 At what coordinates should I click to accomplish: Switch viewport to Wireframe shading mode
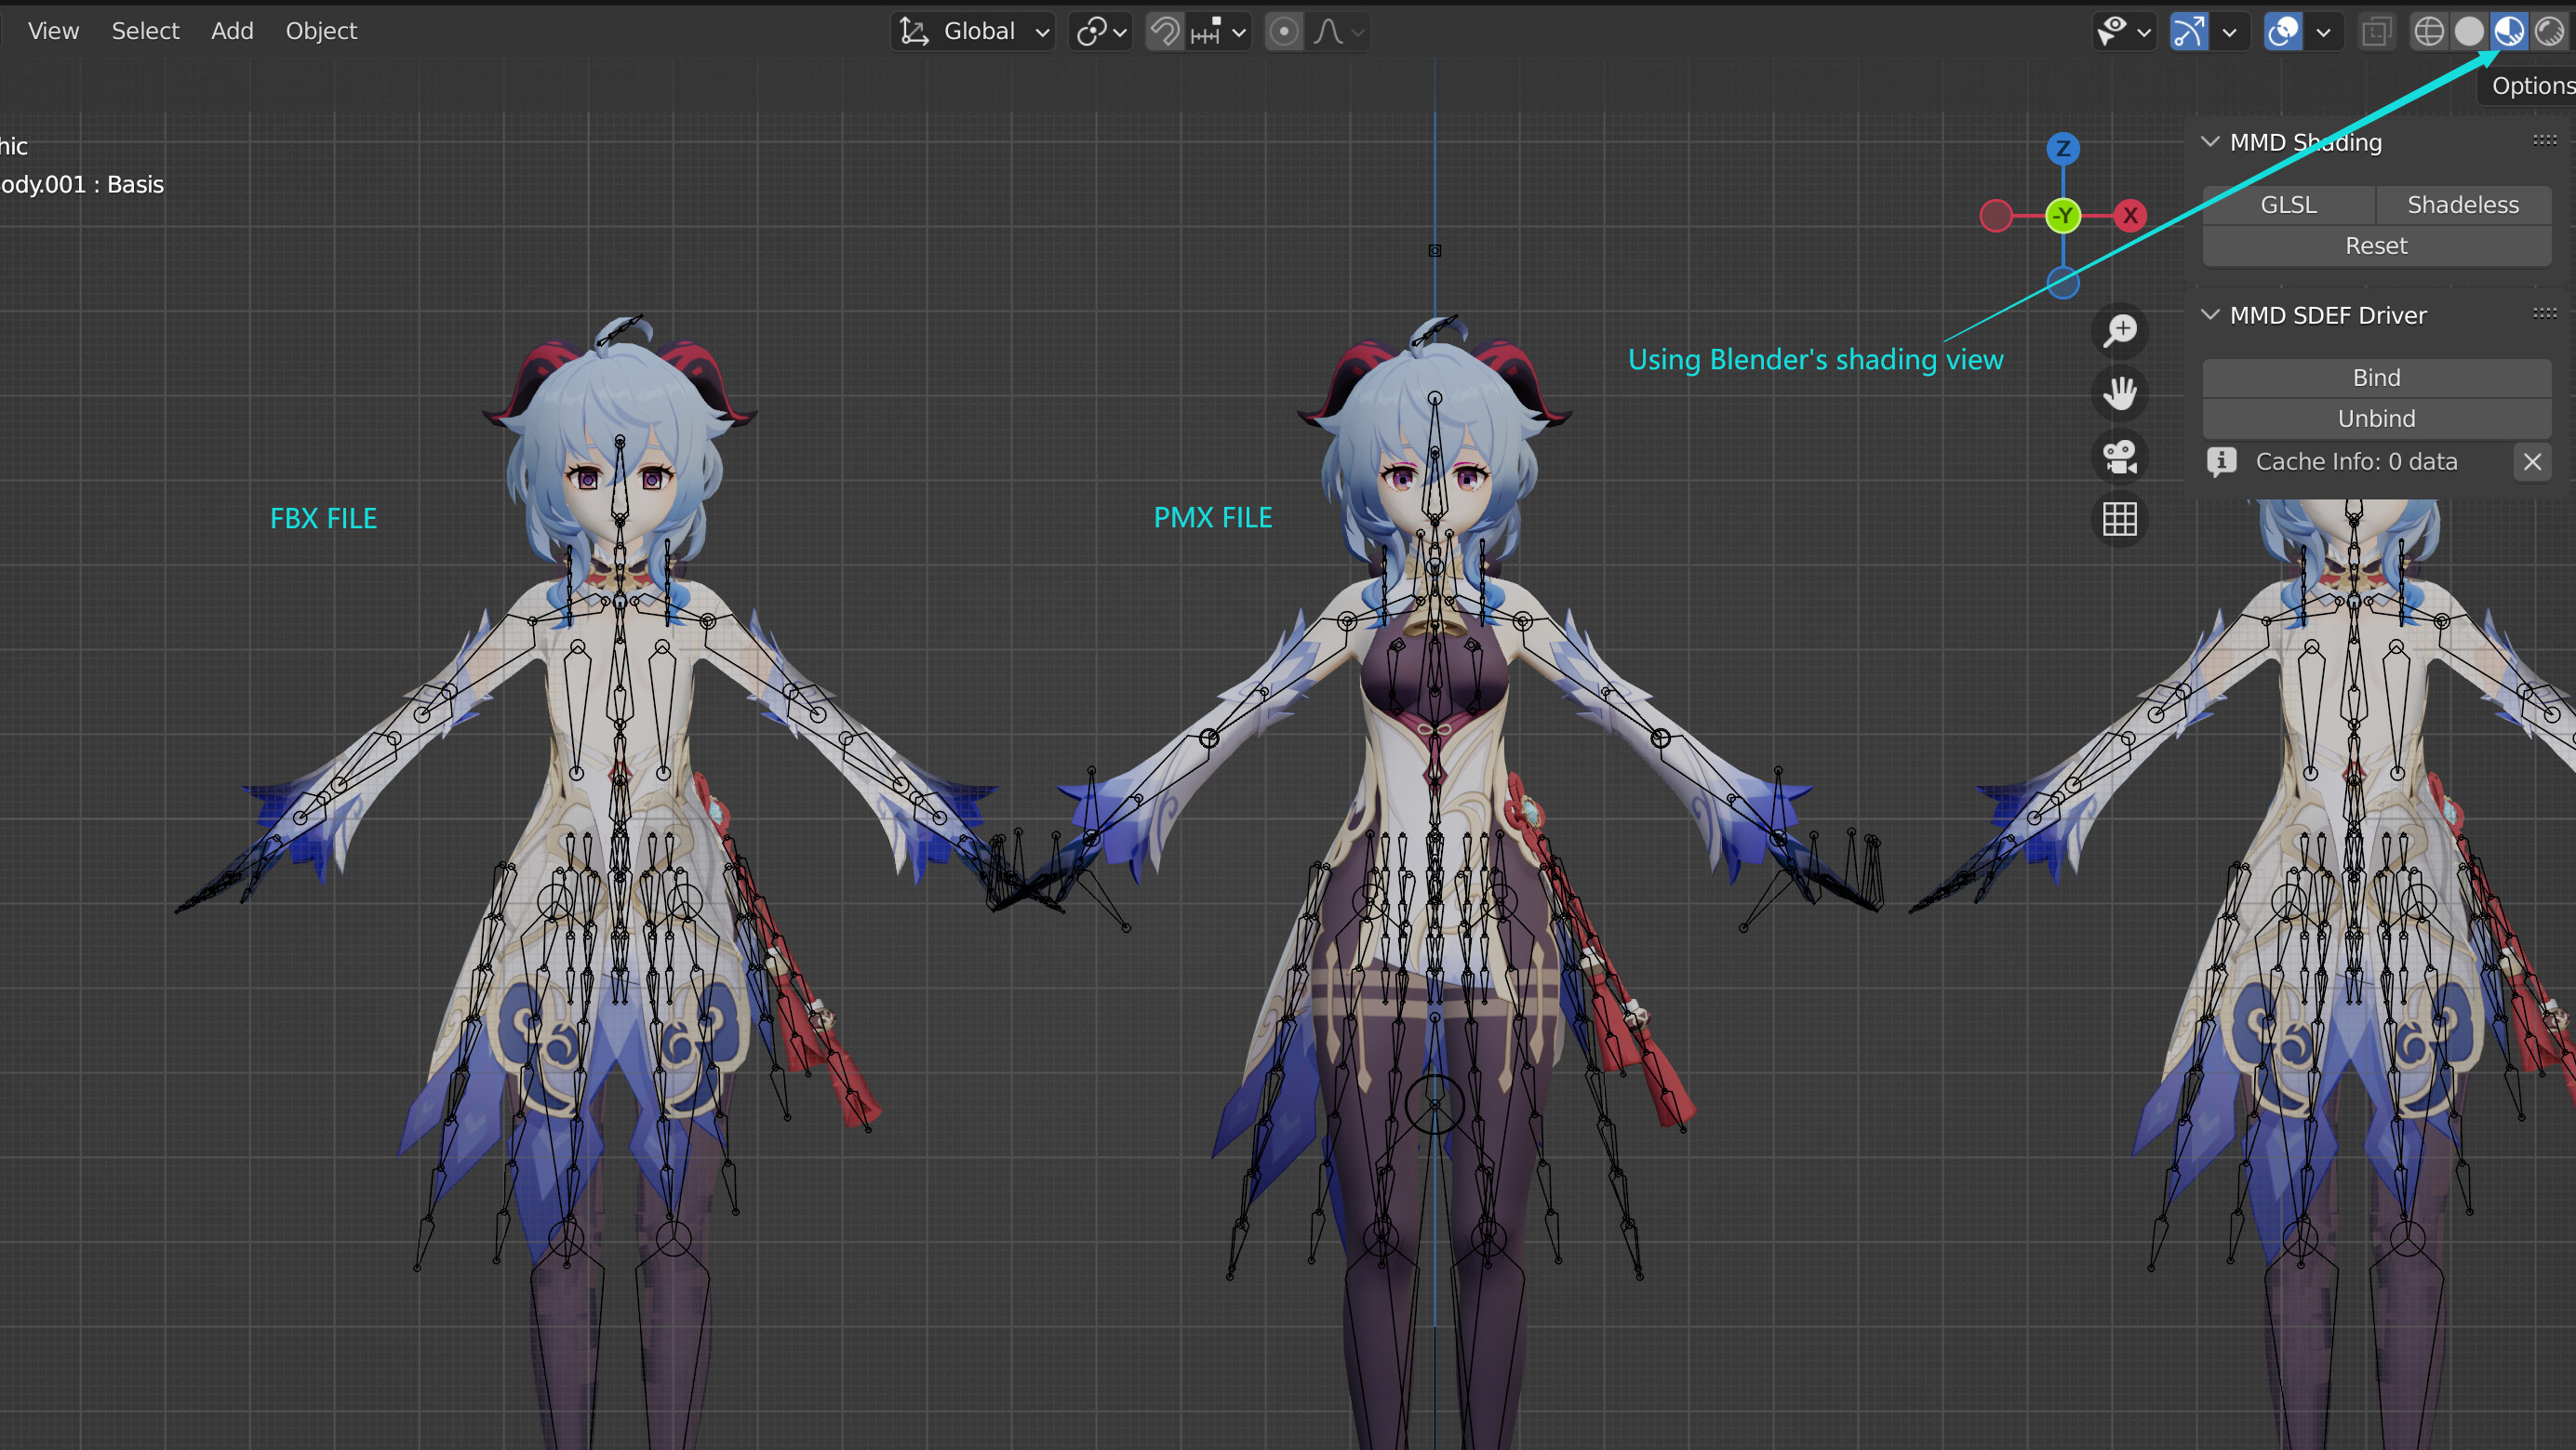pos(2430,31)
